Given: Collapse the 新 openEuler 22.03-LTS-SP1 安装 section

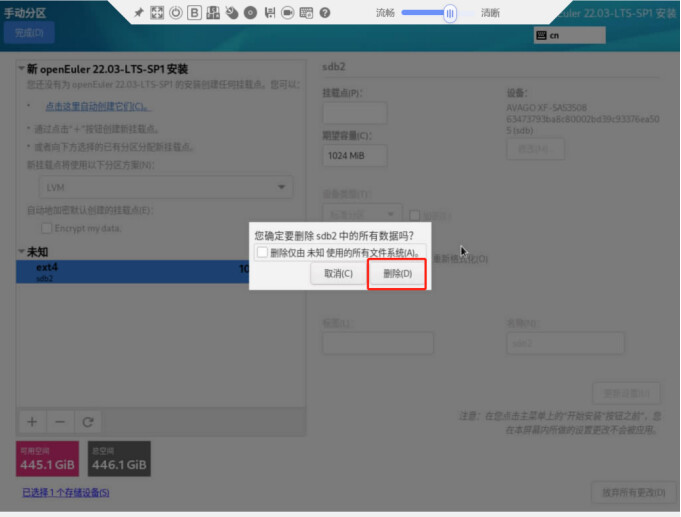Looking at the screenshot, I should [22, 69].
